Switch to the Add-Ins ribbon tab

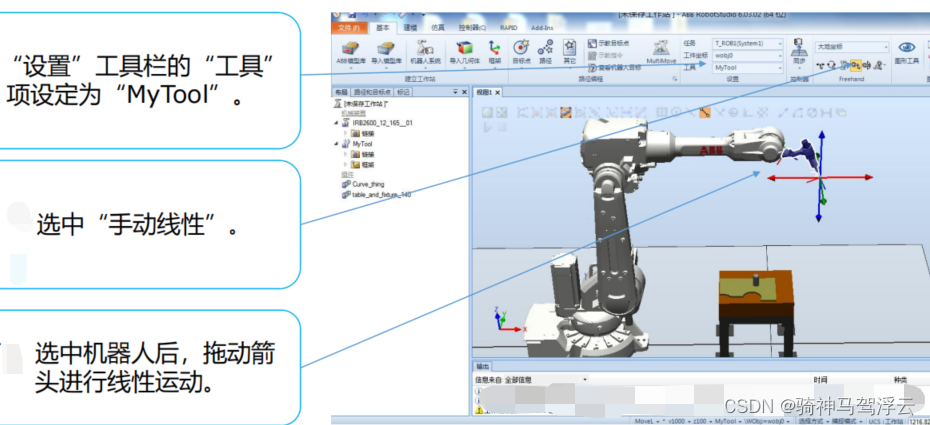click(541, 28)
